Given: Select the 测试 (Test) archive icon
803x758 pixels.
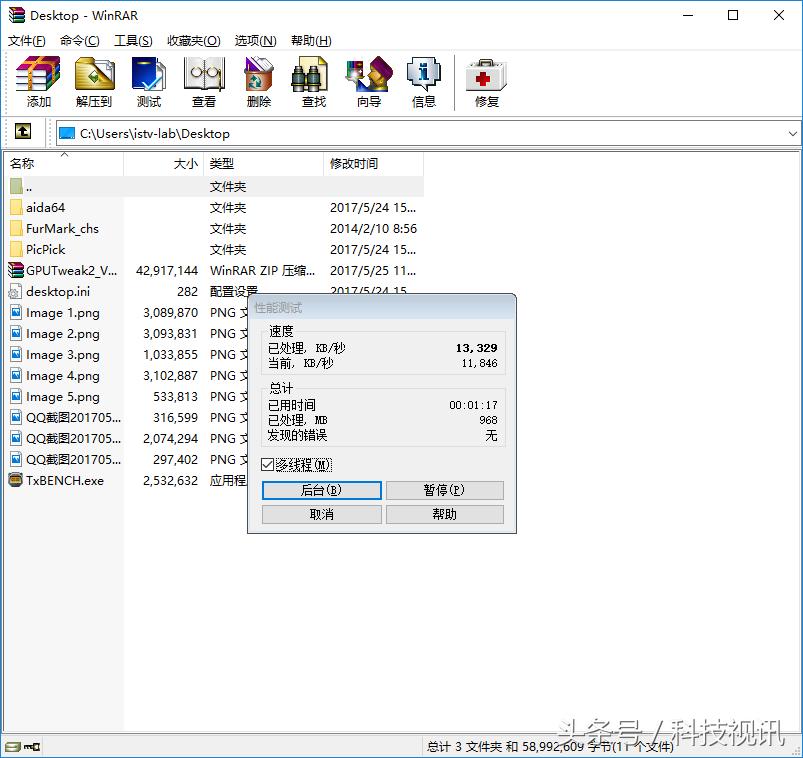Looking at the screenshot, I should tap(148, 80).
